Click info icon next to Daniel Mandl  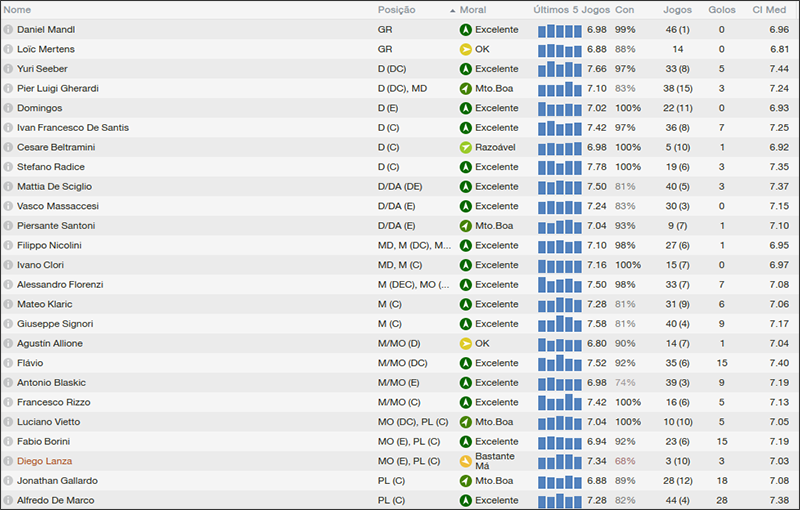click(x=8, y=30)
